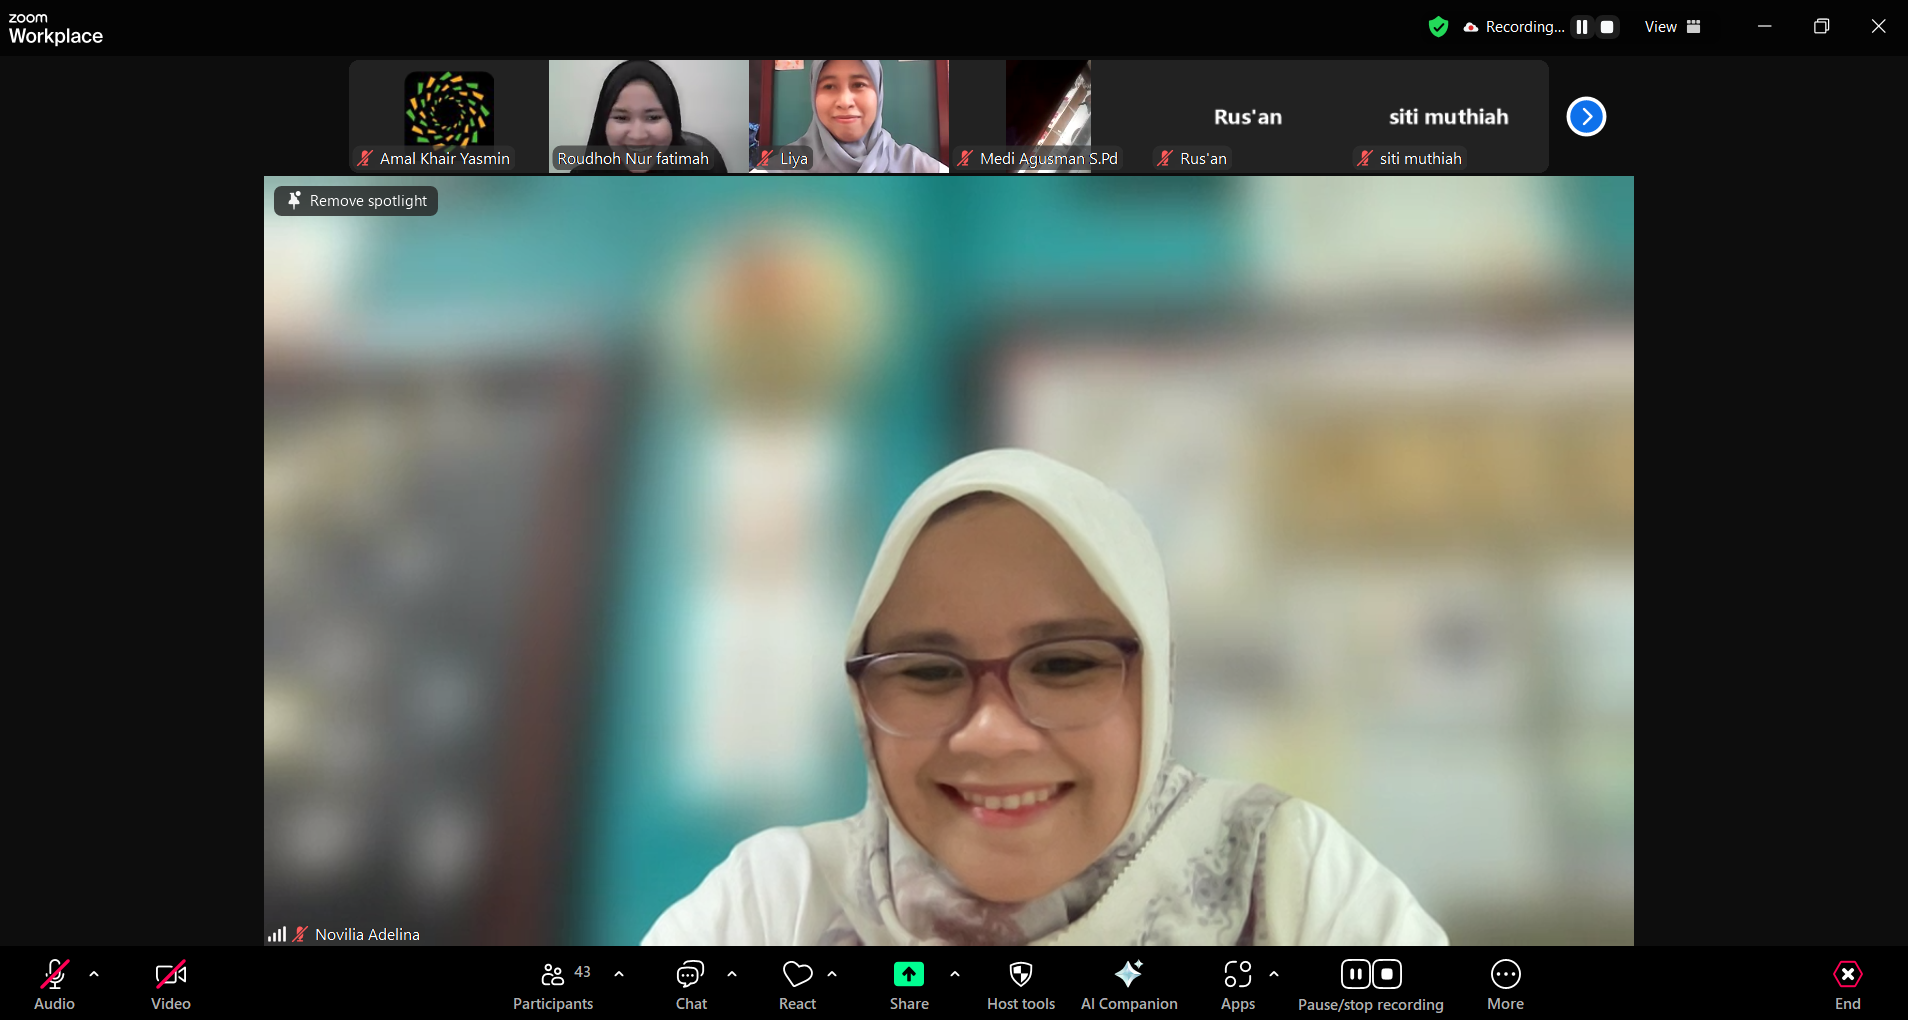Open the Apps panel
The height and width of the screenshot is (1020, 1908).
pos(1238,985)
